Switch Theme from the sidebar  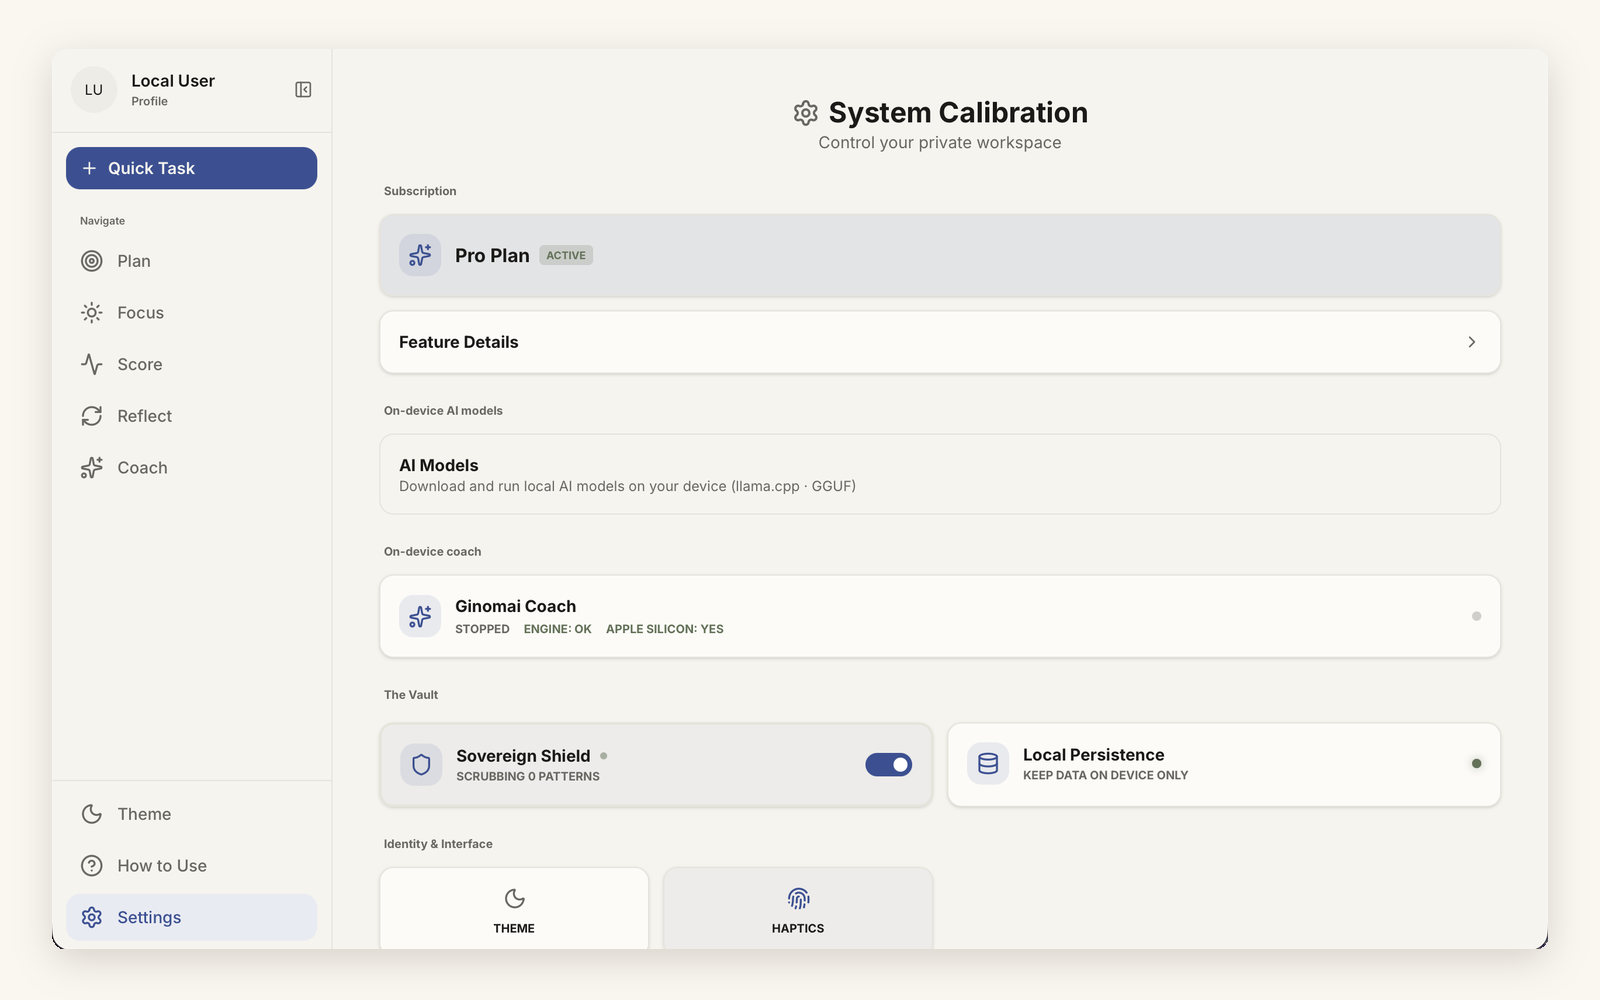191,814
